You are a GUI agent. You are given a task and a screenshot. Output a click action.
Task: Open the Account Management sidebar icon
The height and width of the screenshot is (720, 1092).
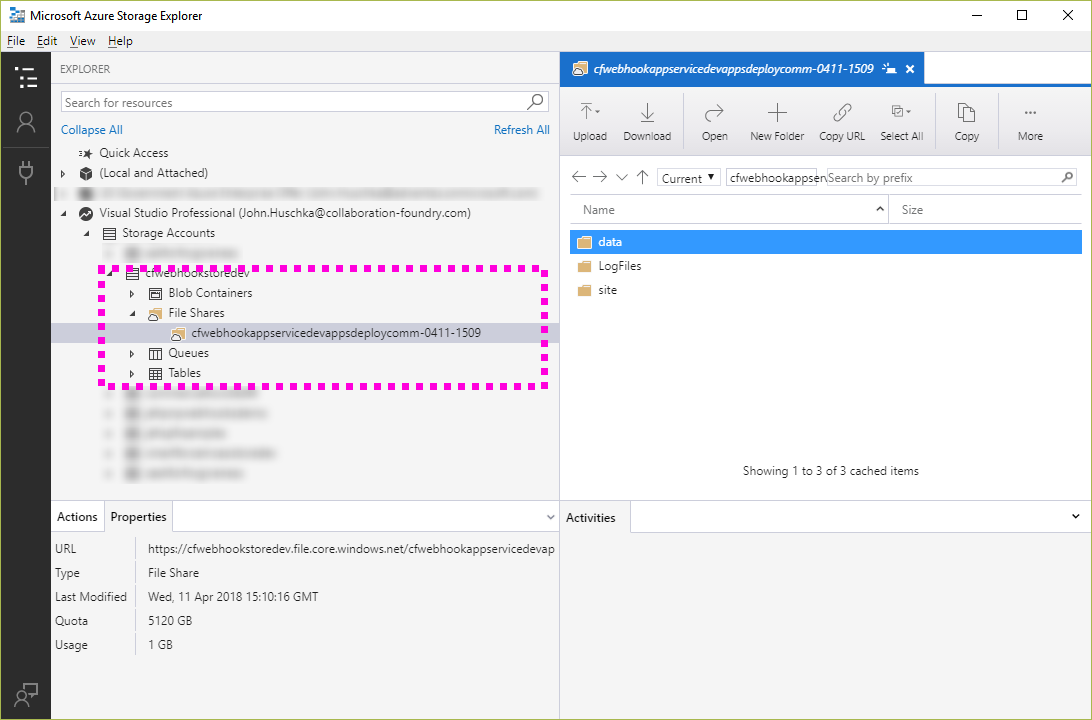coord(26,123)
